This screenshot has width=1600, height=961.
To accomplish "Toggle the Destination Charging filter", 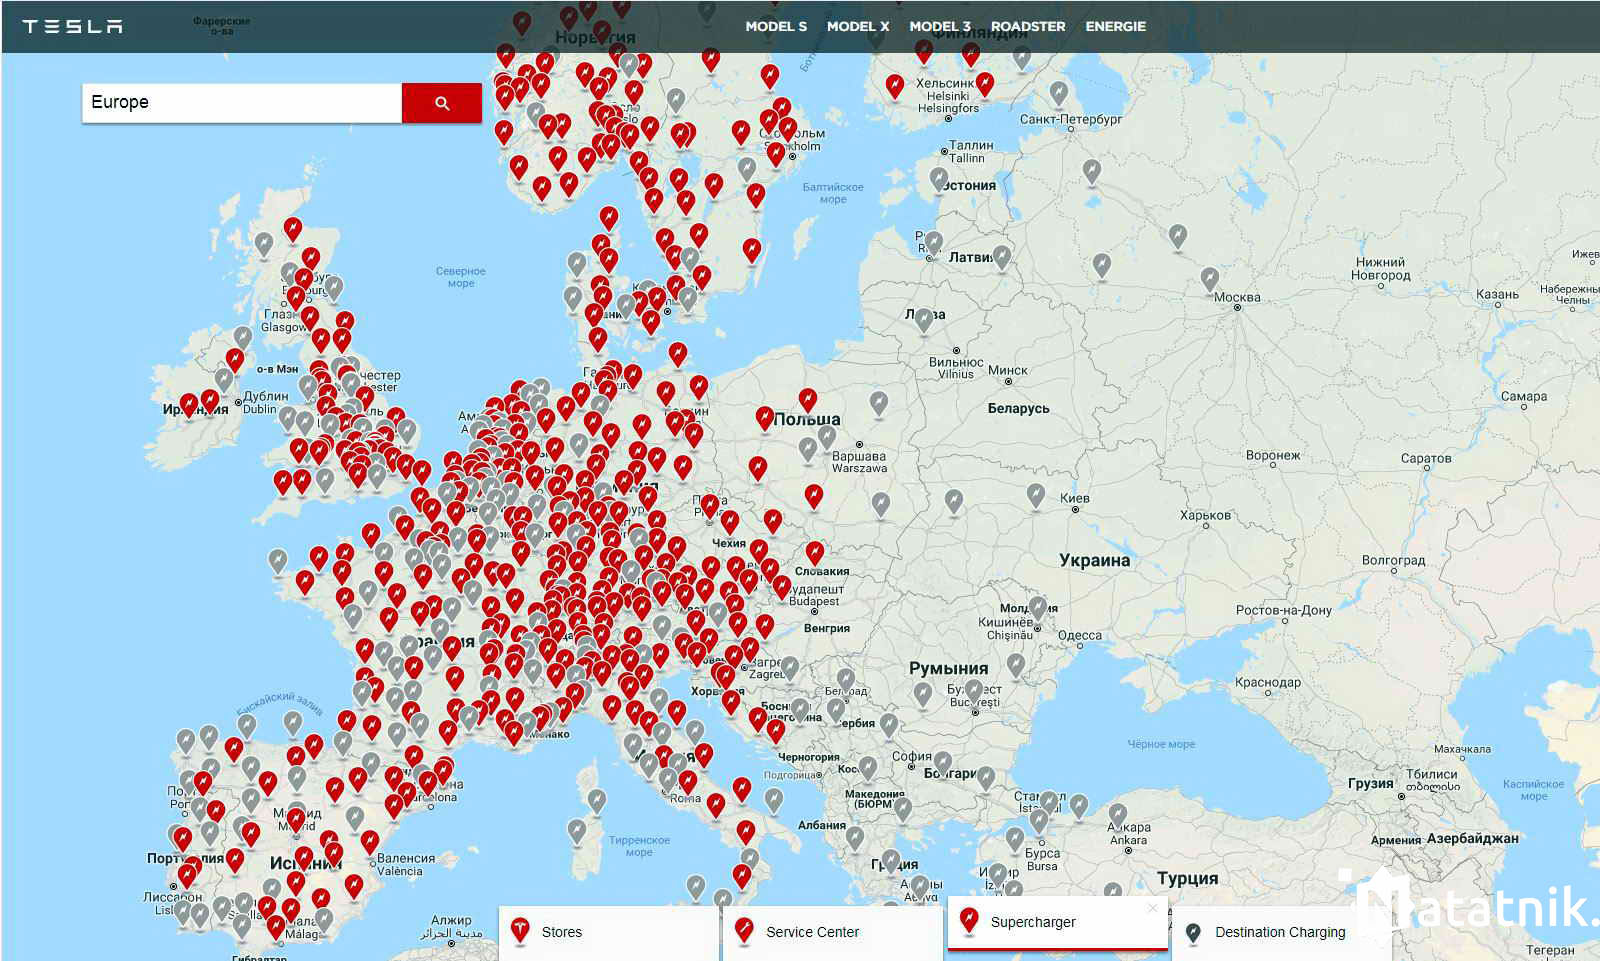I will pyautogui.click(x=1279, y=932).
